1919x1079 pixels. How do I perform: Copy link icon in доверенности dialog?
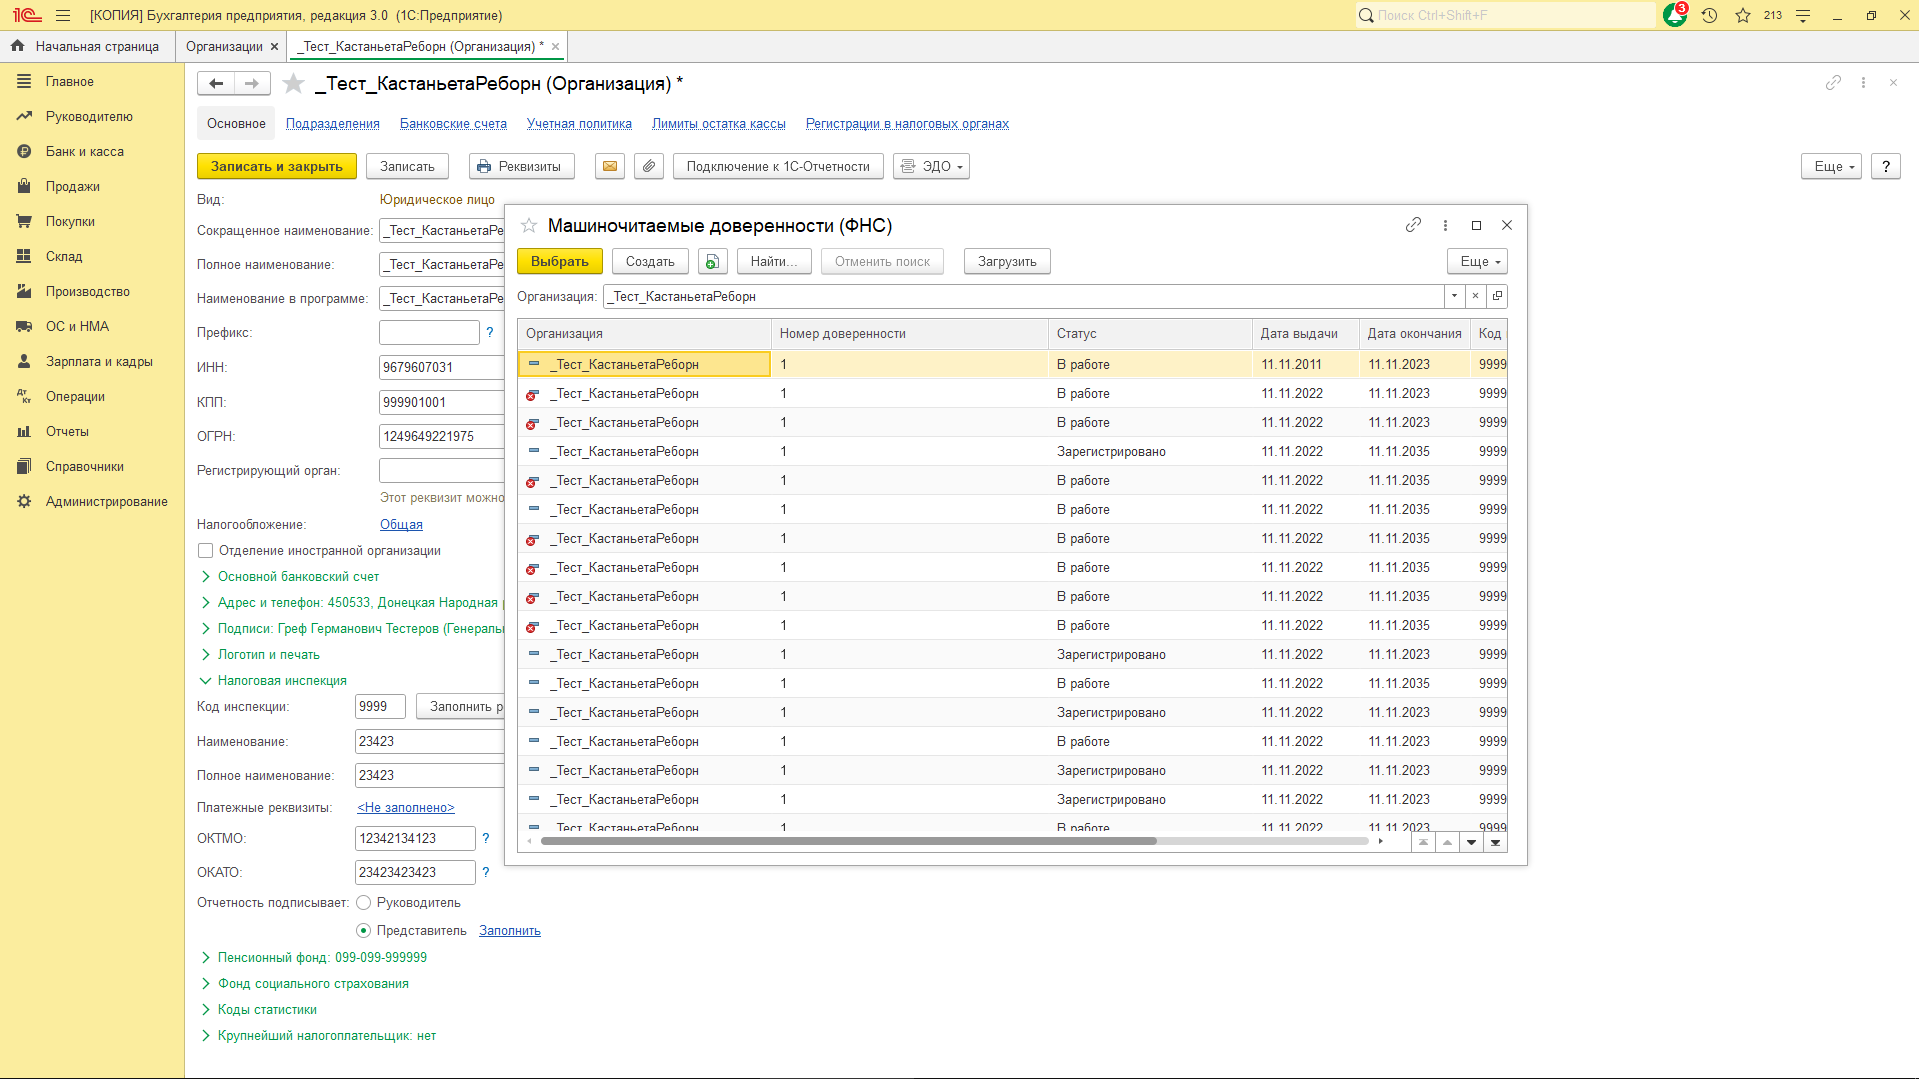(1413, 225)
